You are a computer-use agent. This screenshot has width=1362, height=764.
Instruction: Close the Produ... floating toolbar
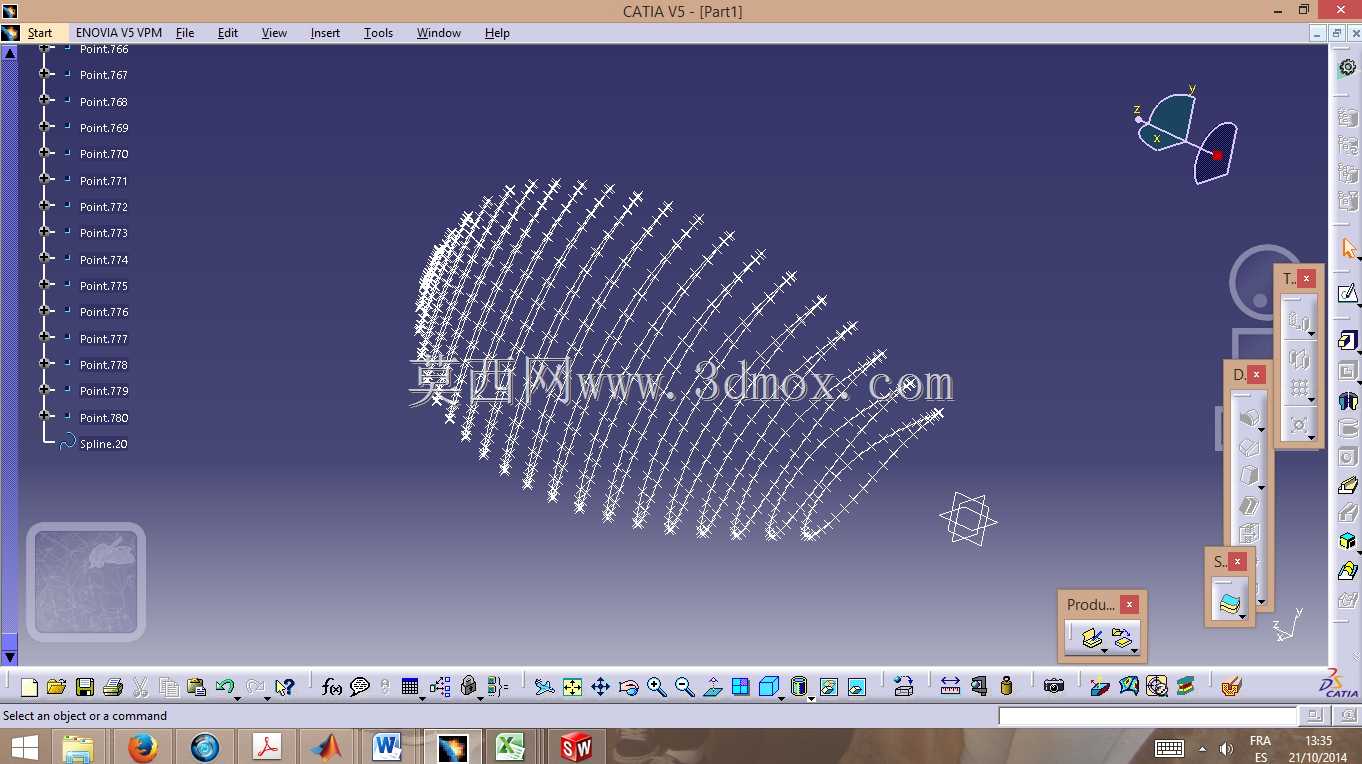pos(1129,605)
